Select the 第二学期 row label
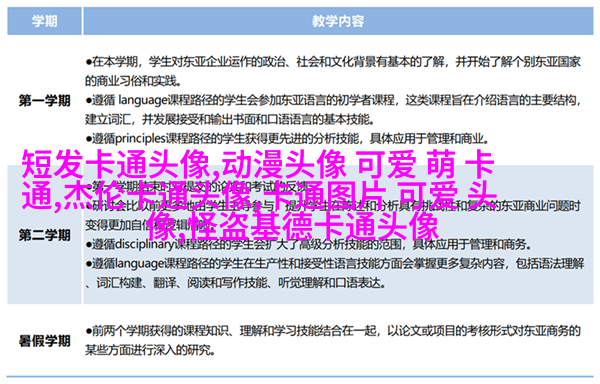This screenshot has width=600, height=384. tap(44, 235)
